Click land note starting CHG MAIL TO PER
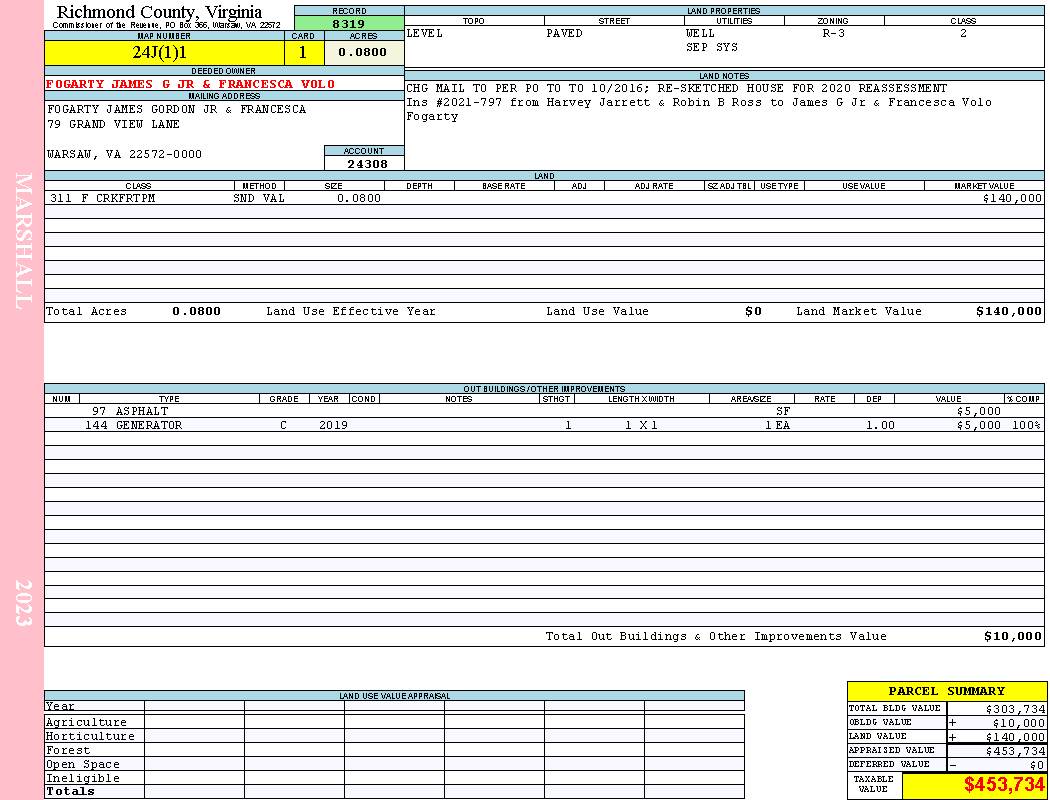This screenshot has height=800, width=1050. (x=676, y=88)
